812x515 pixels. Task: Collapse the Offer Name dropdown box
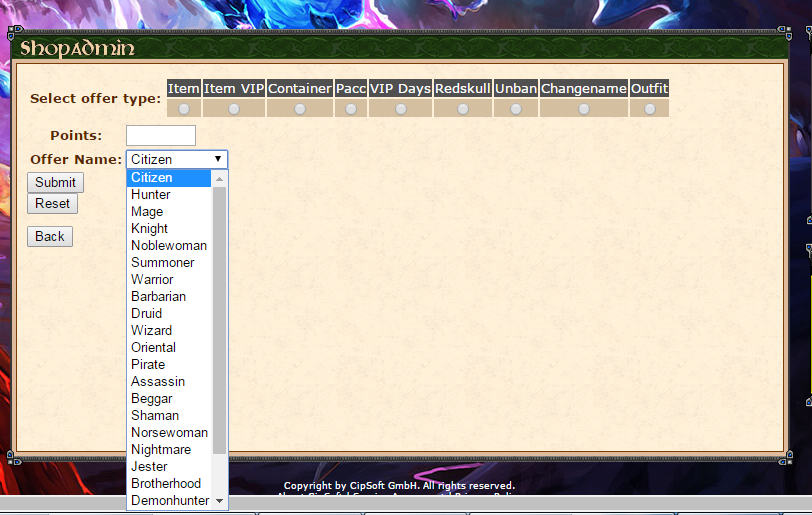pos(177,159)
